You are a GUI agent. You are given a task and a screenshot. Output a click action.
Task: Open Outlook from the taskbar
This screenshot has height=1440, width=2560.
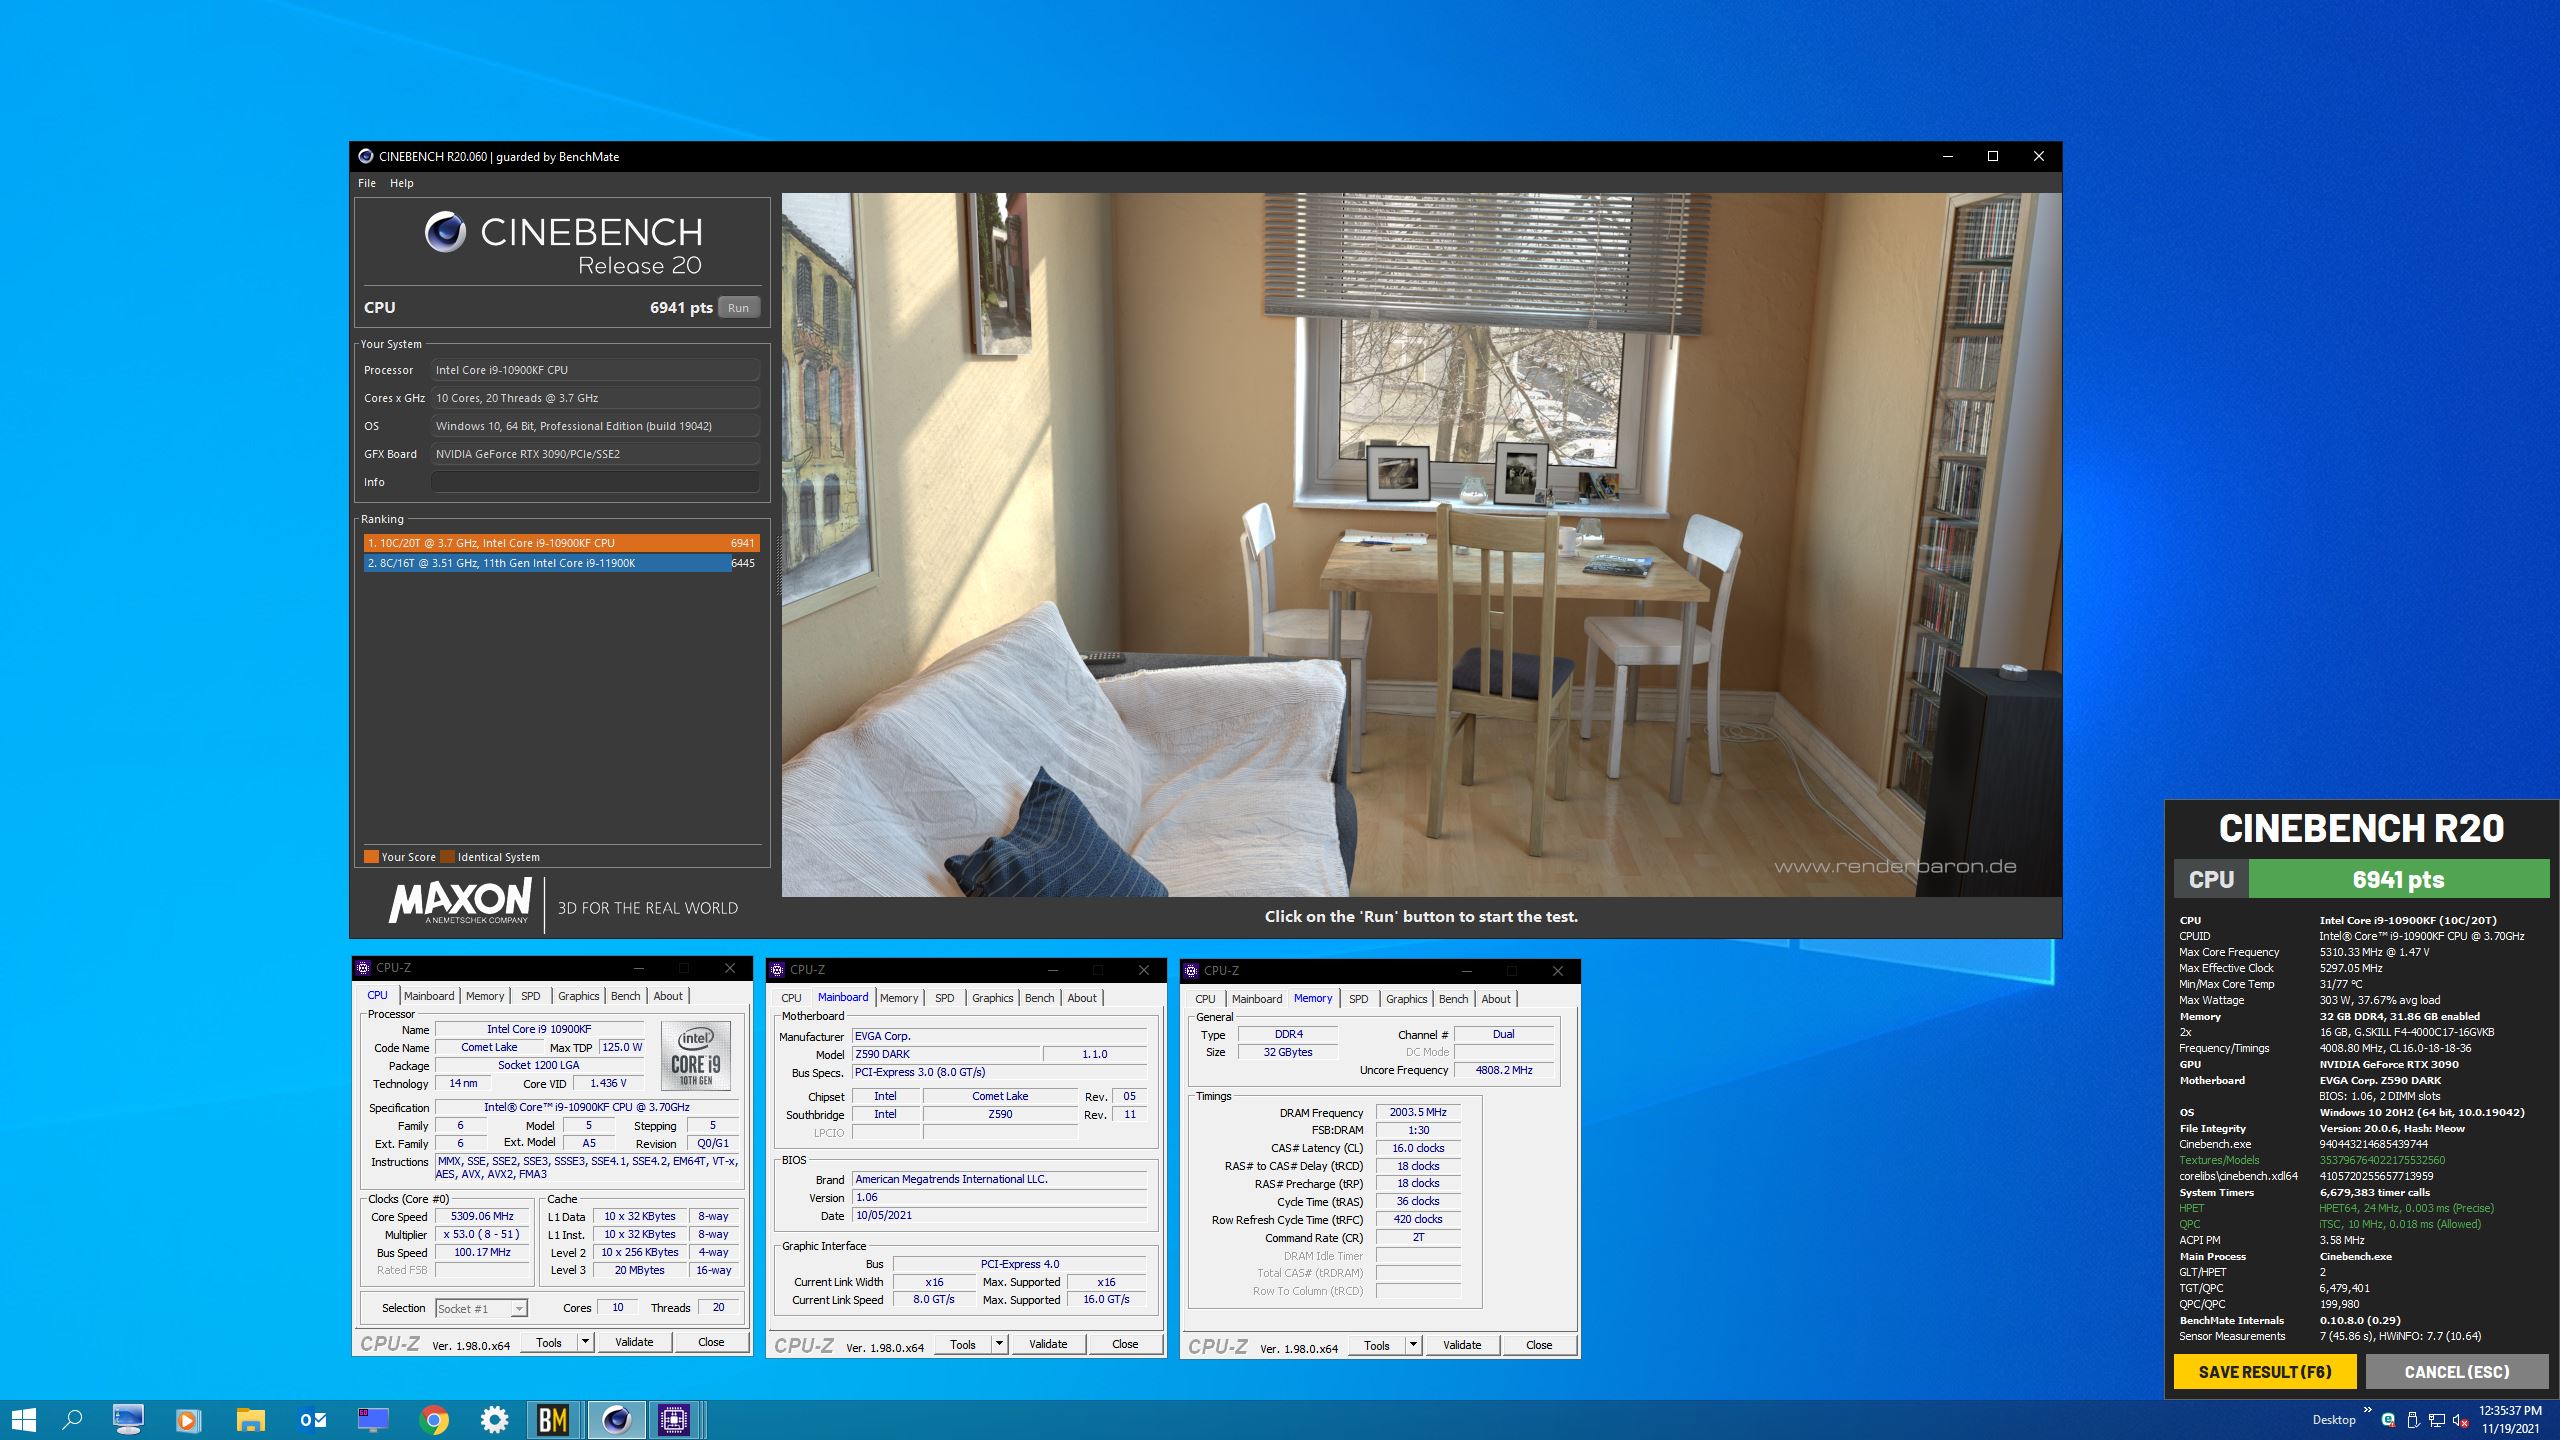pos(312,1419)
